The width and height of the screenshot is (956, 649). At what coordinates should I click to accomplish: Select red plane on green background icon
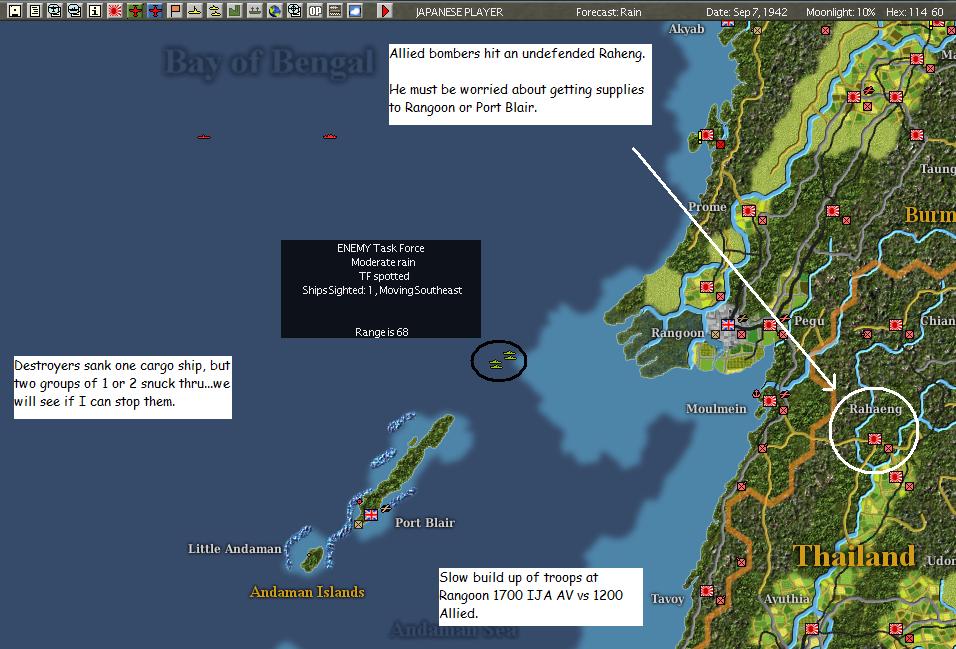[135, 10]
